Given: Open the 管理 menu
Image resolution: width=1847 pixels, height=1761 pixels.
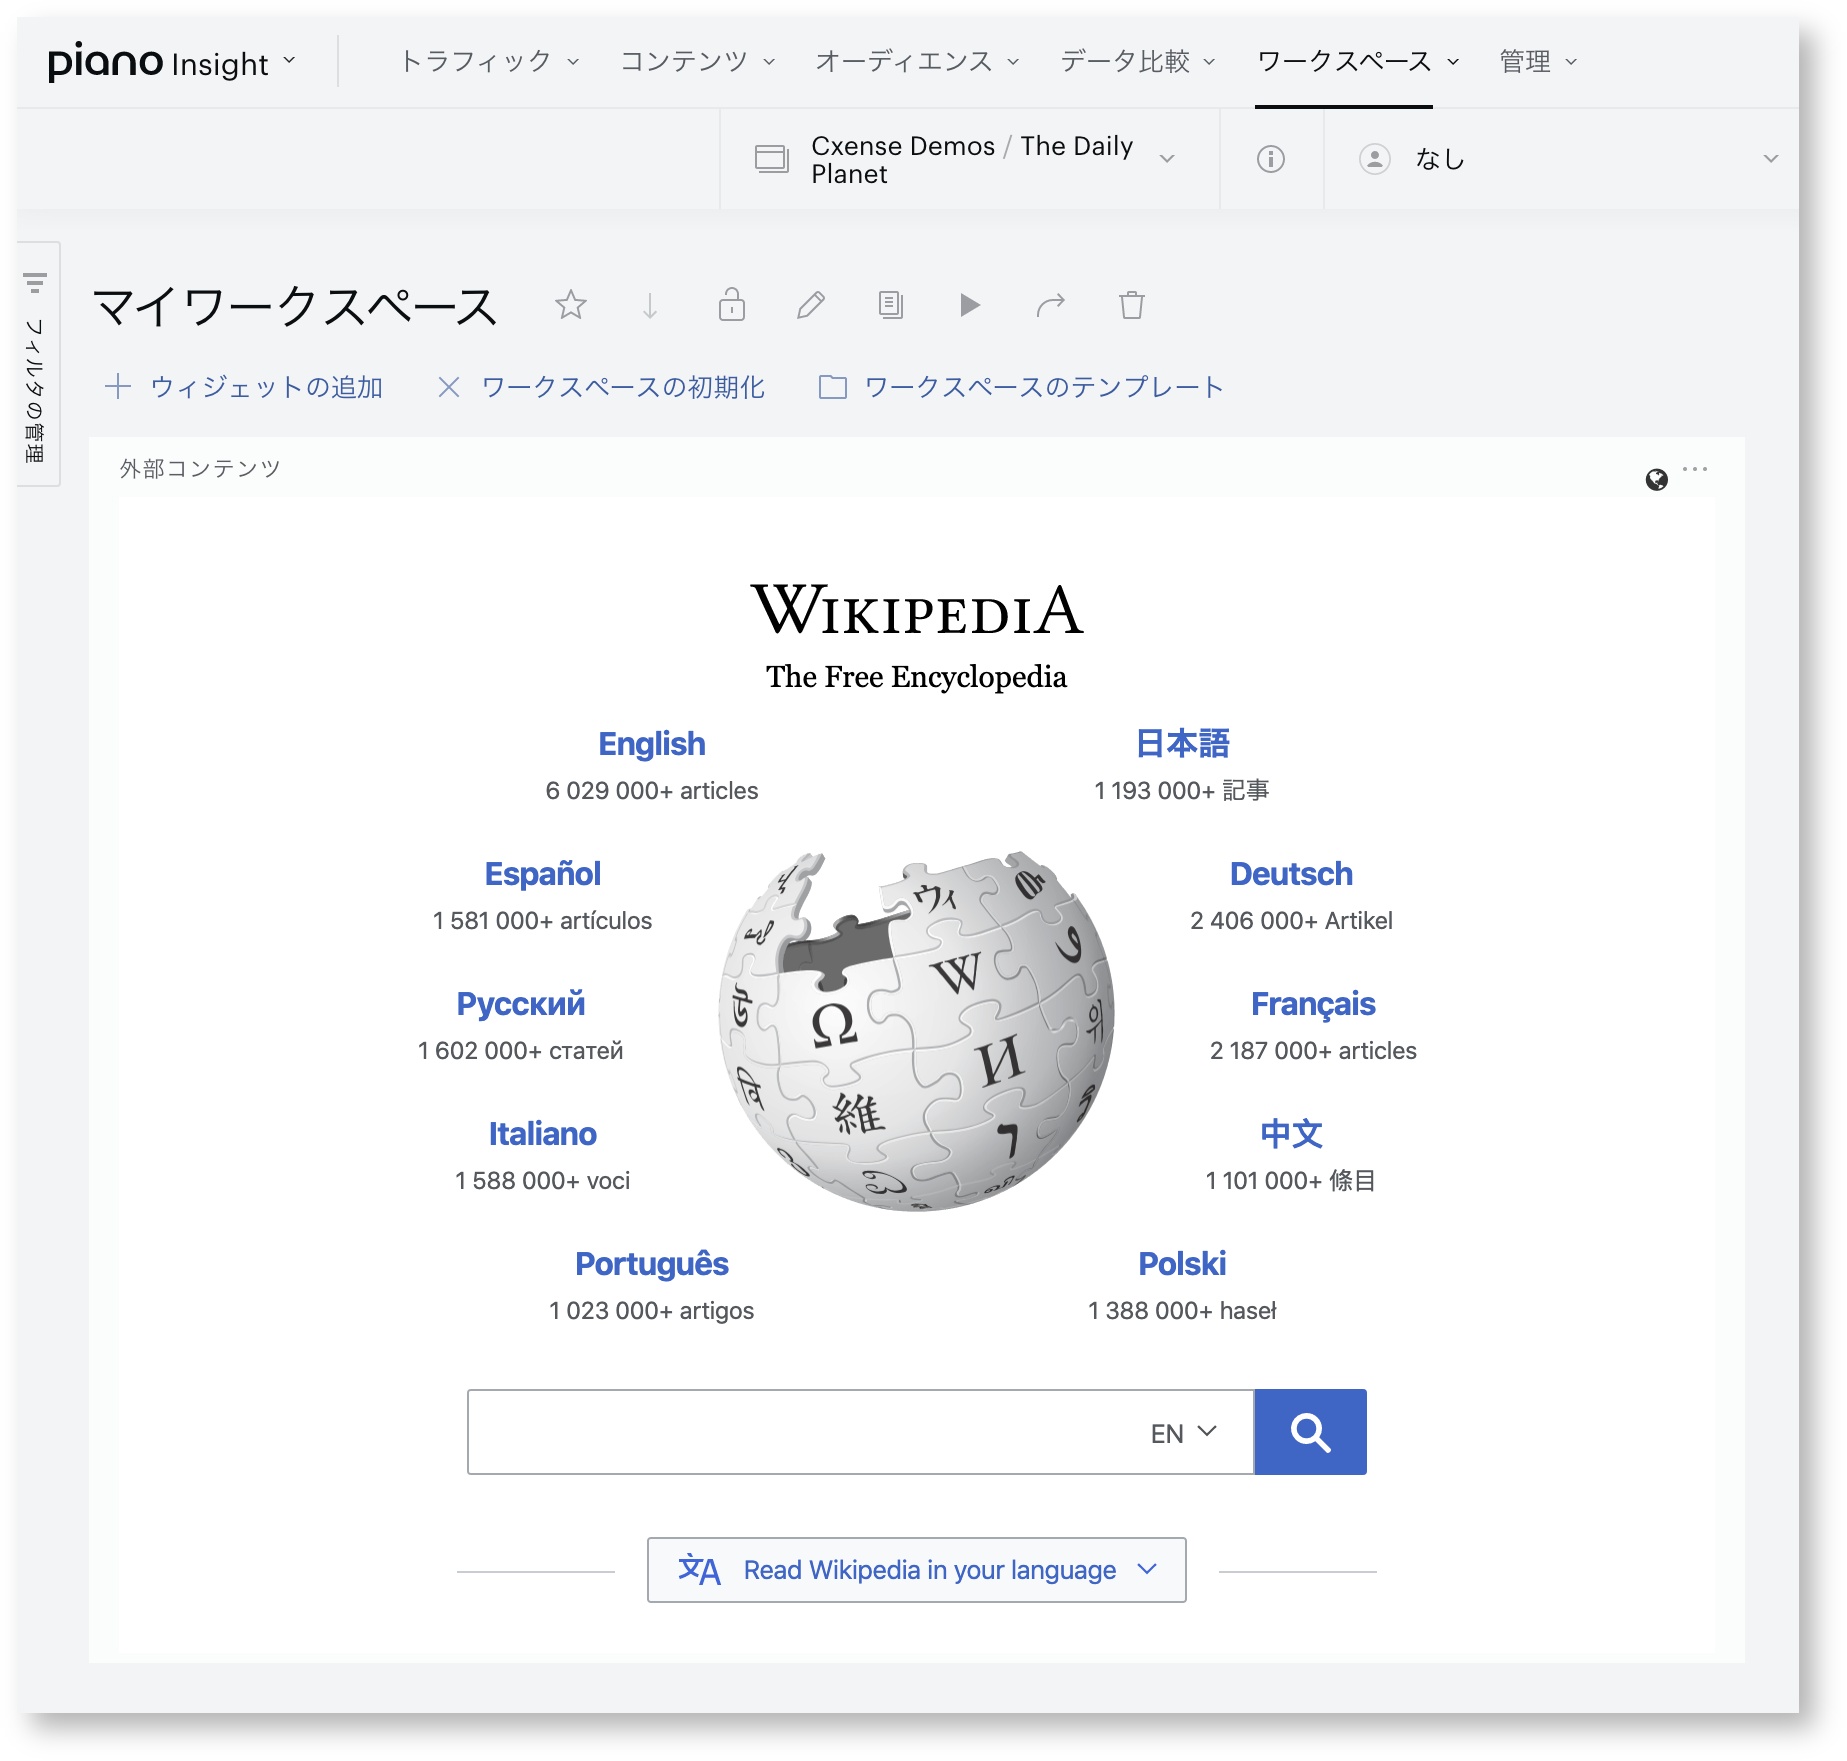Looking at the screenshot, I should [1538, 62].
